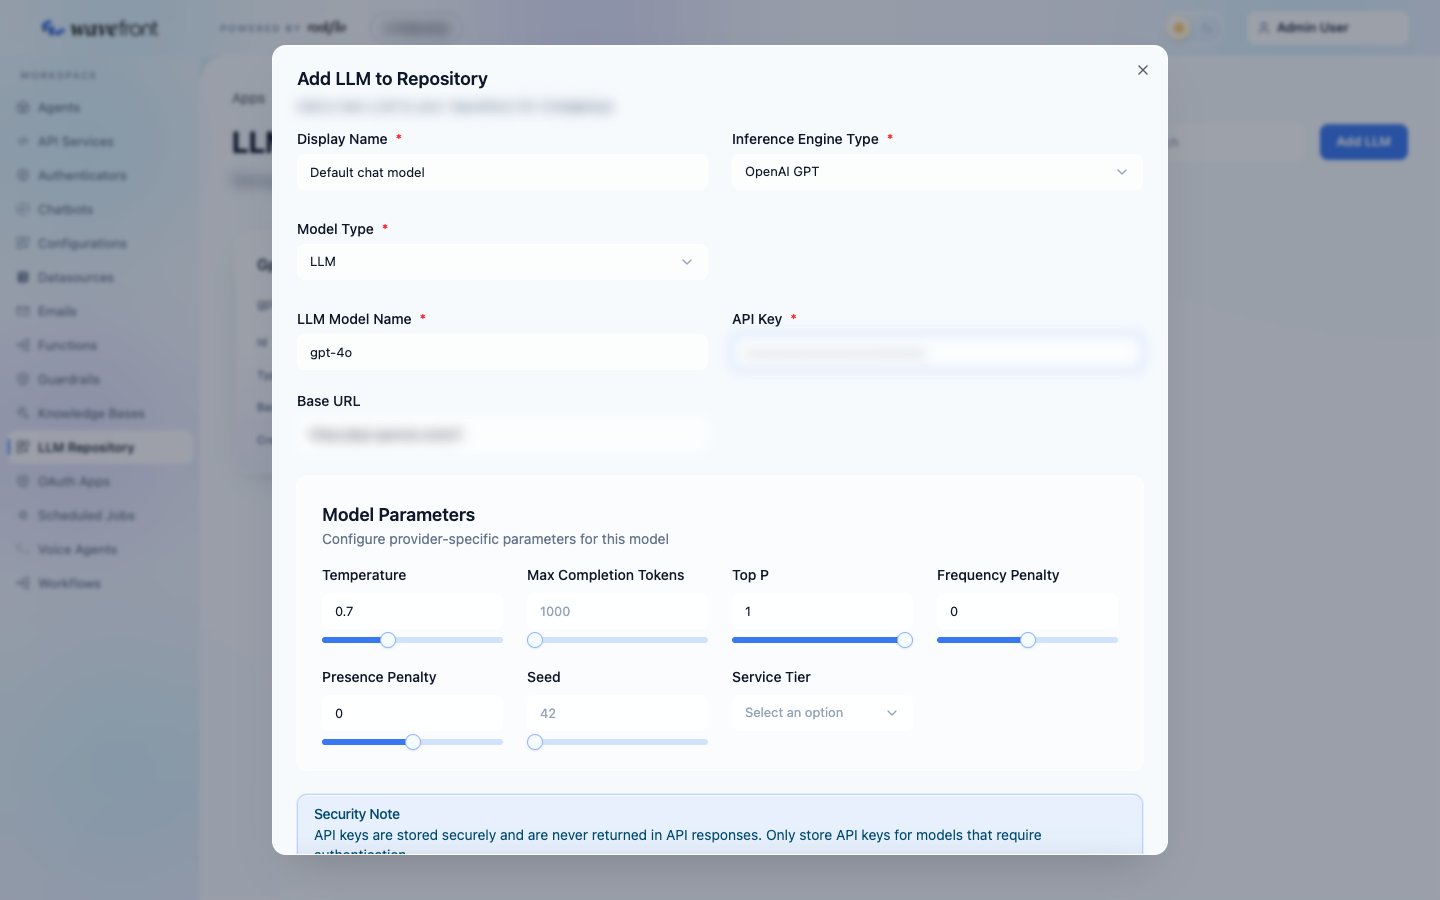Click the Presence Penalty value field
Screen dimensions: 1440x900
tap(412, 713)
